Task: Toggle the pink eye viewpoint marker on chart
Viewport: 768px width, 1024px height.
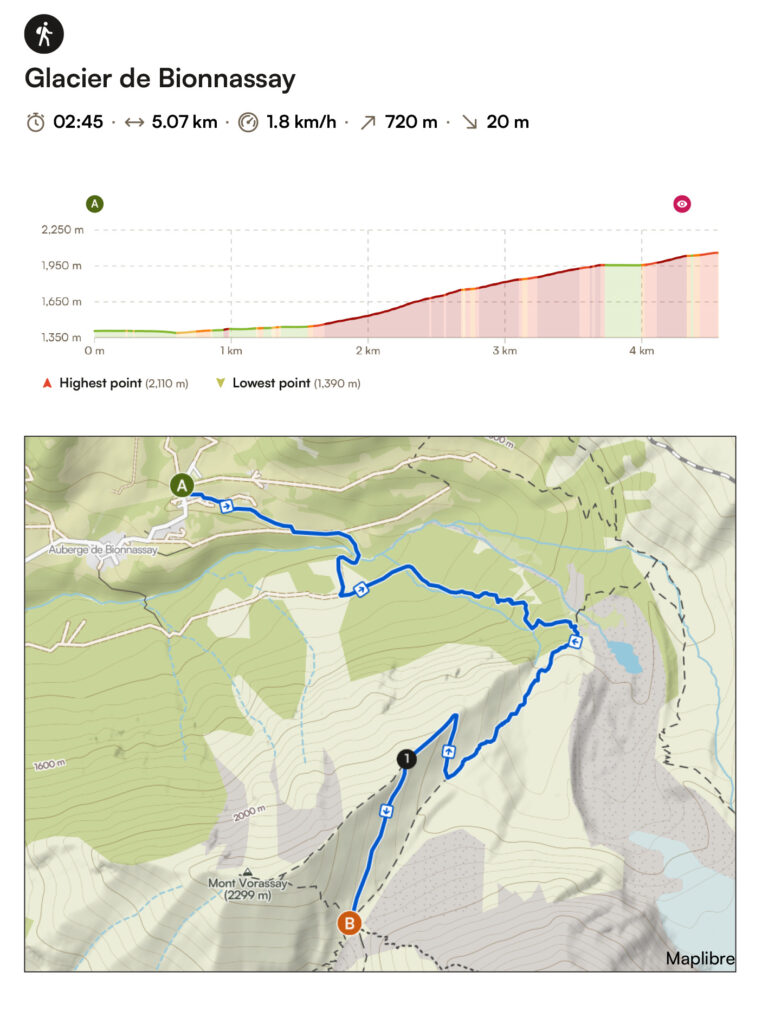Action: (x=682, y=204)
